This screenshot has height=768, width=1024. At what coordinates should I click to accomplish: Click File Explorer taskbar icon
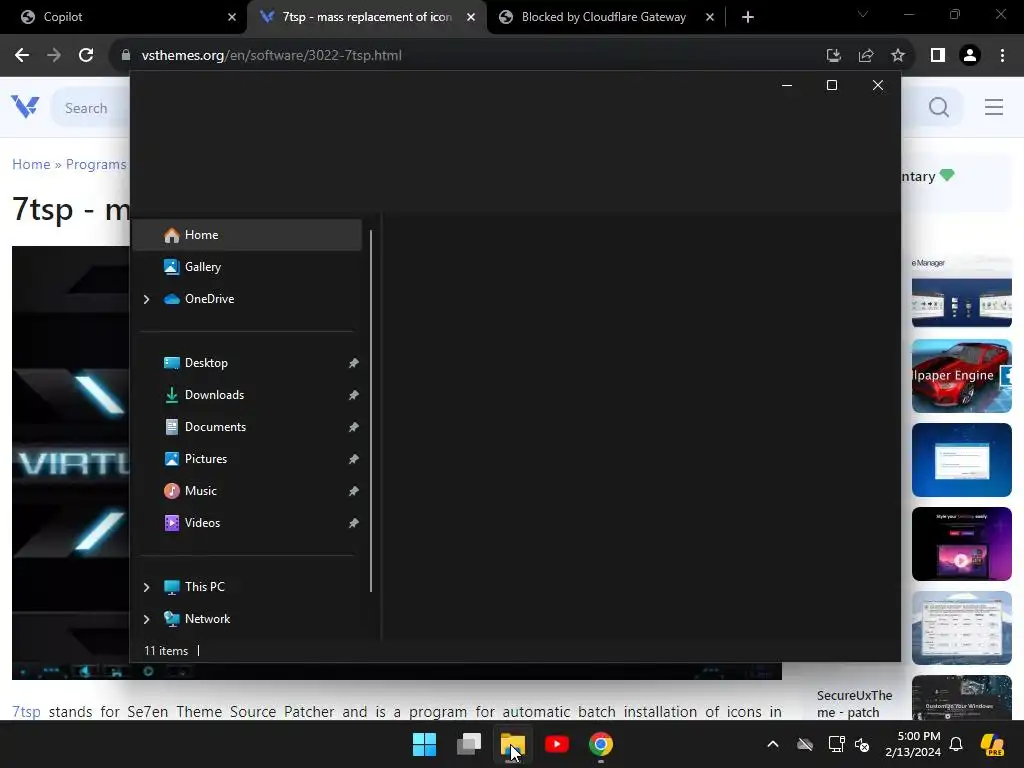click(x=513, y=744)
